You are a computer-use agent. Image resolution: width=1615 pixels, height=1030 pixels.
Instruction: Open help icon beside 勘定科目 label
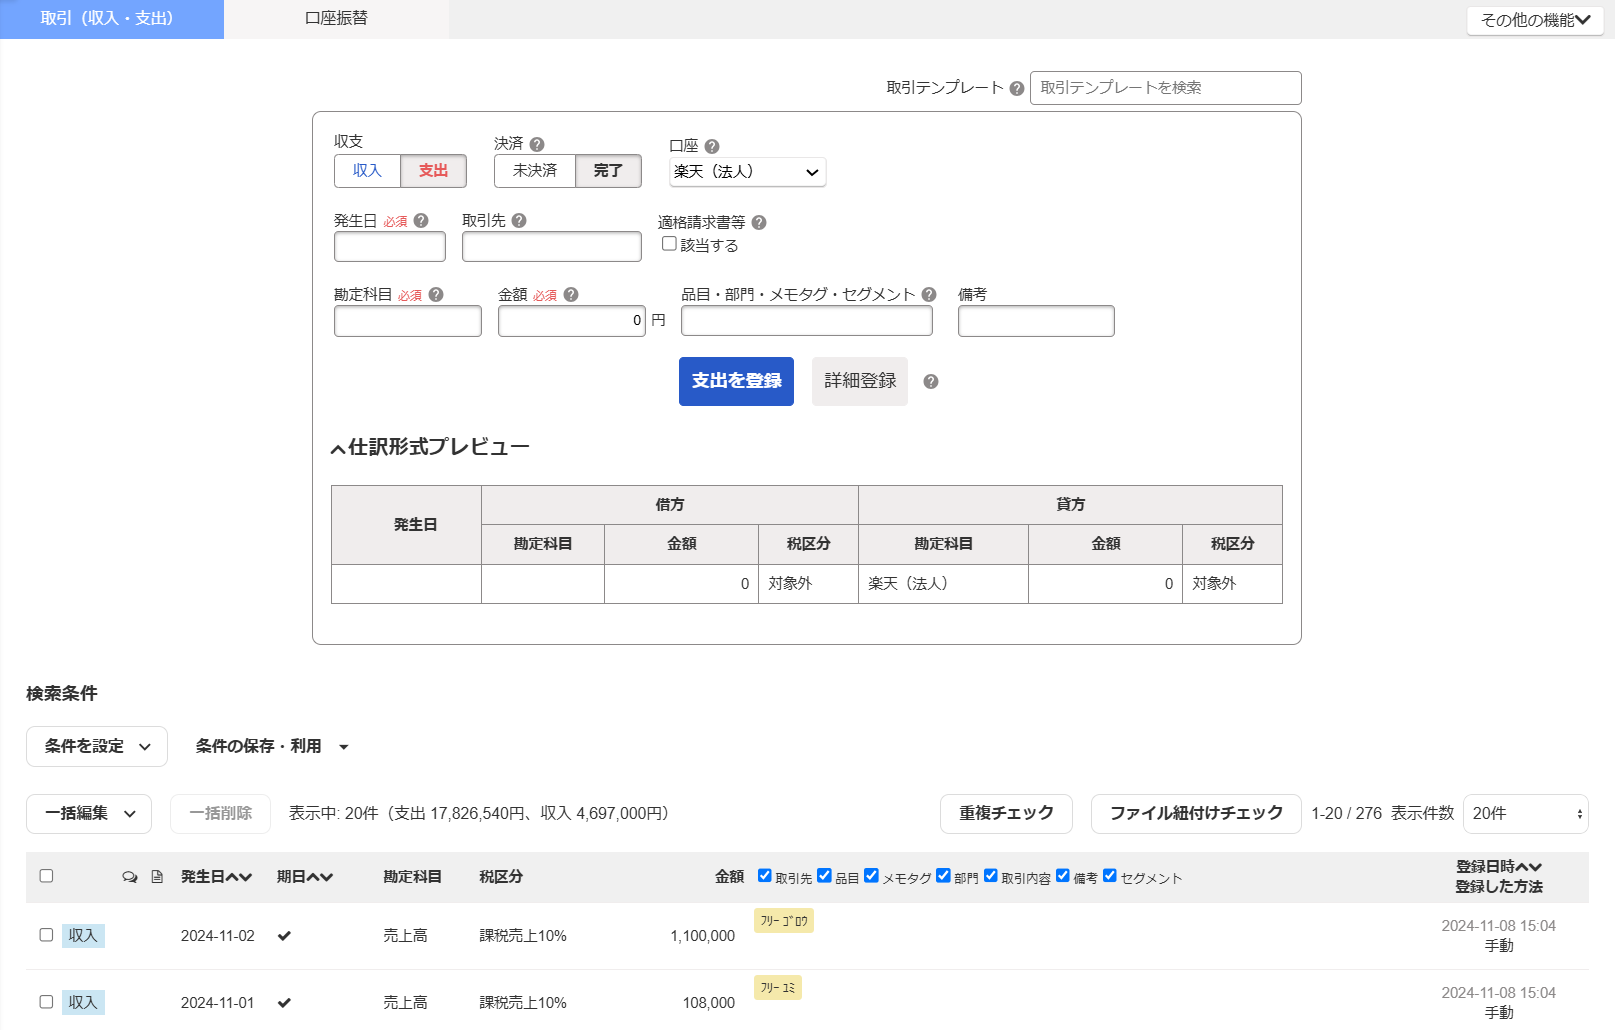(436, 295)
